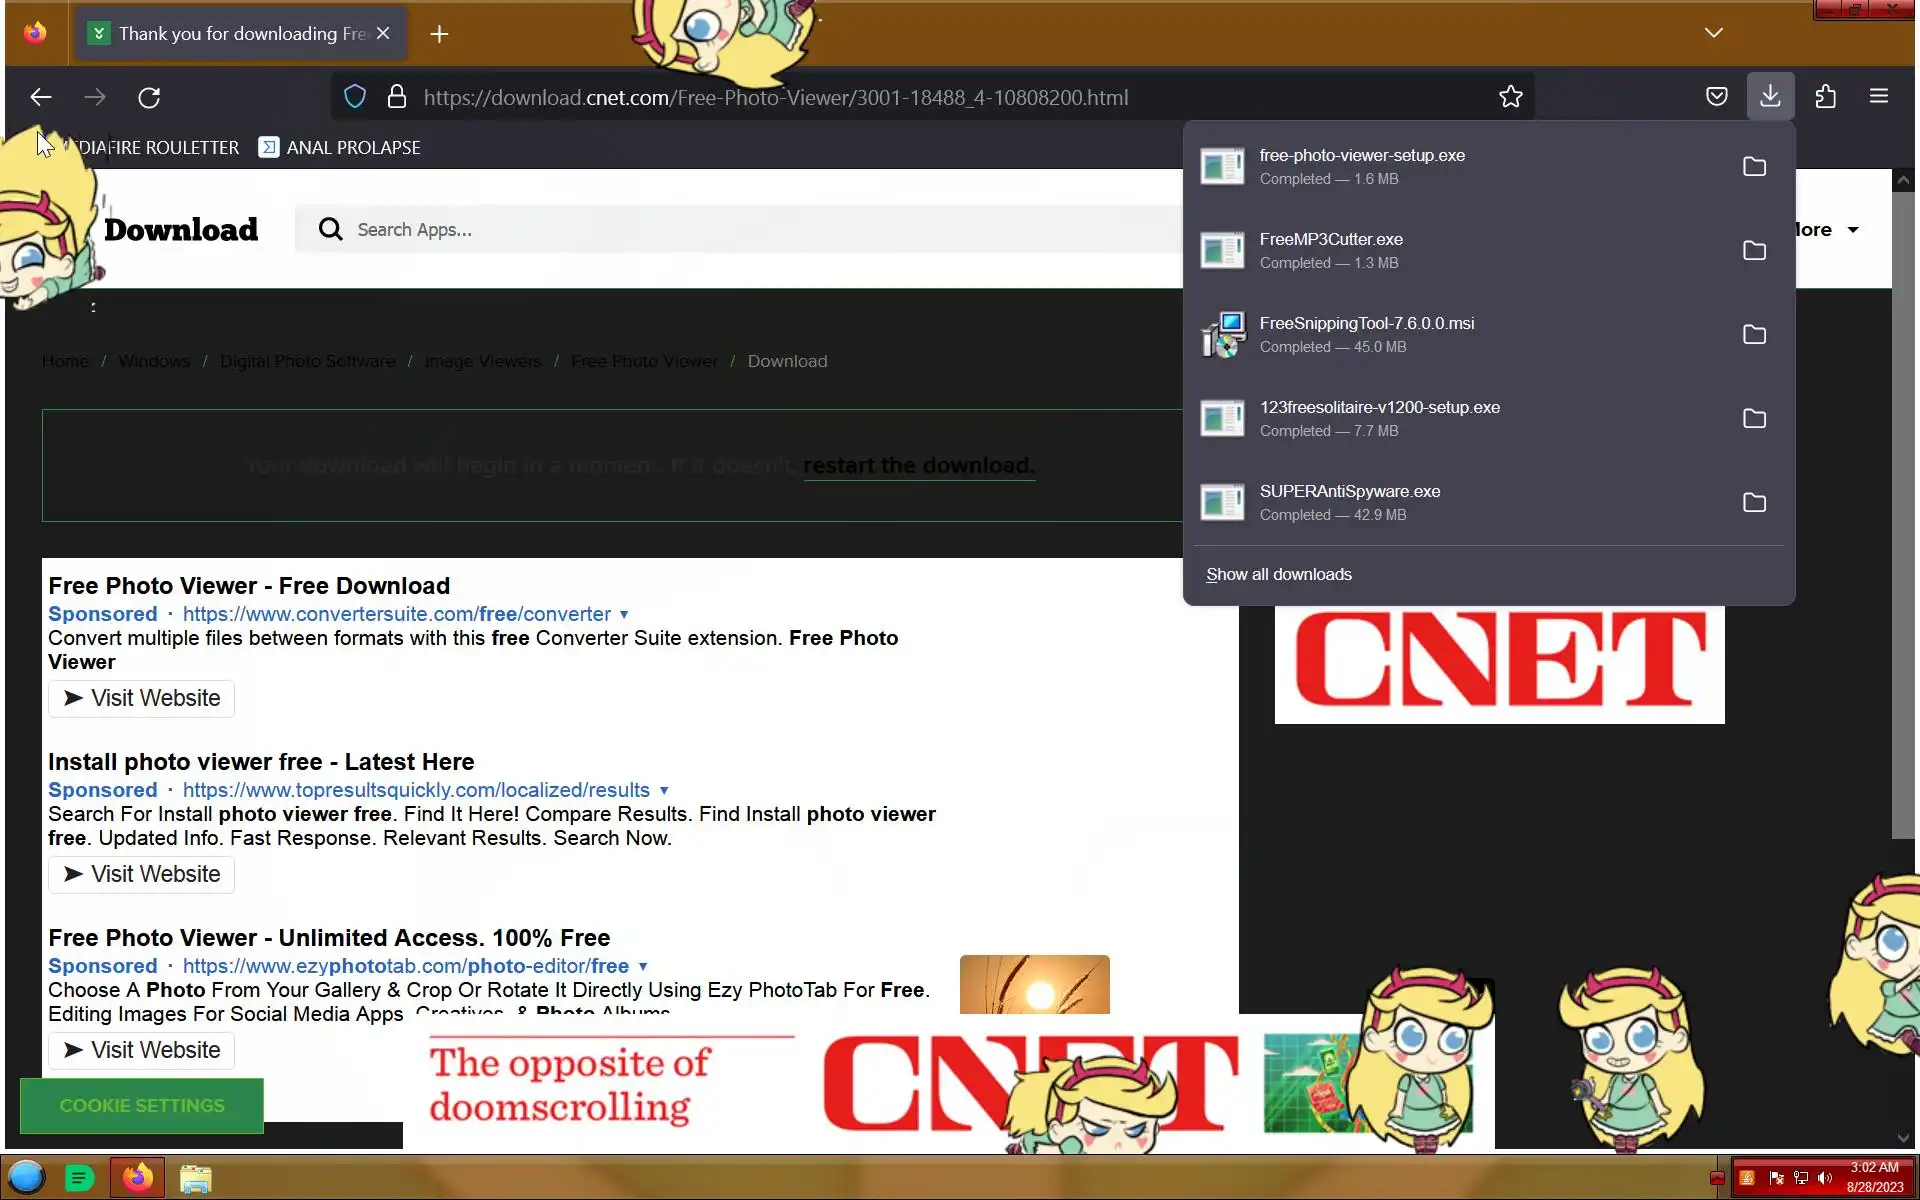Open the list all tabs chevron
1920x1200 pixels.
(1713, 33)
